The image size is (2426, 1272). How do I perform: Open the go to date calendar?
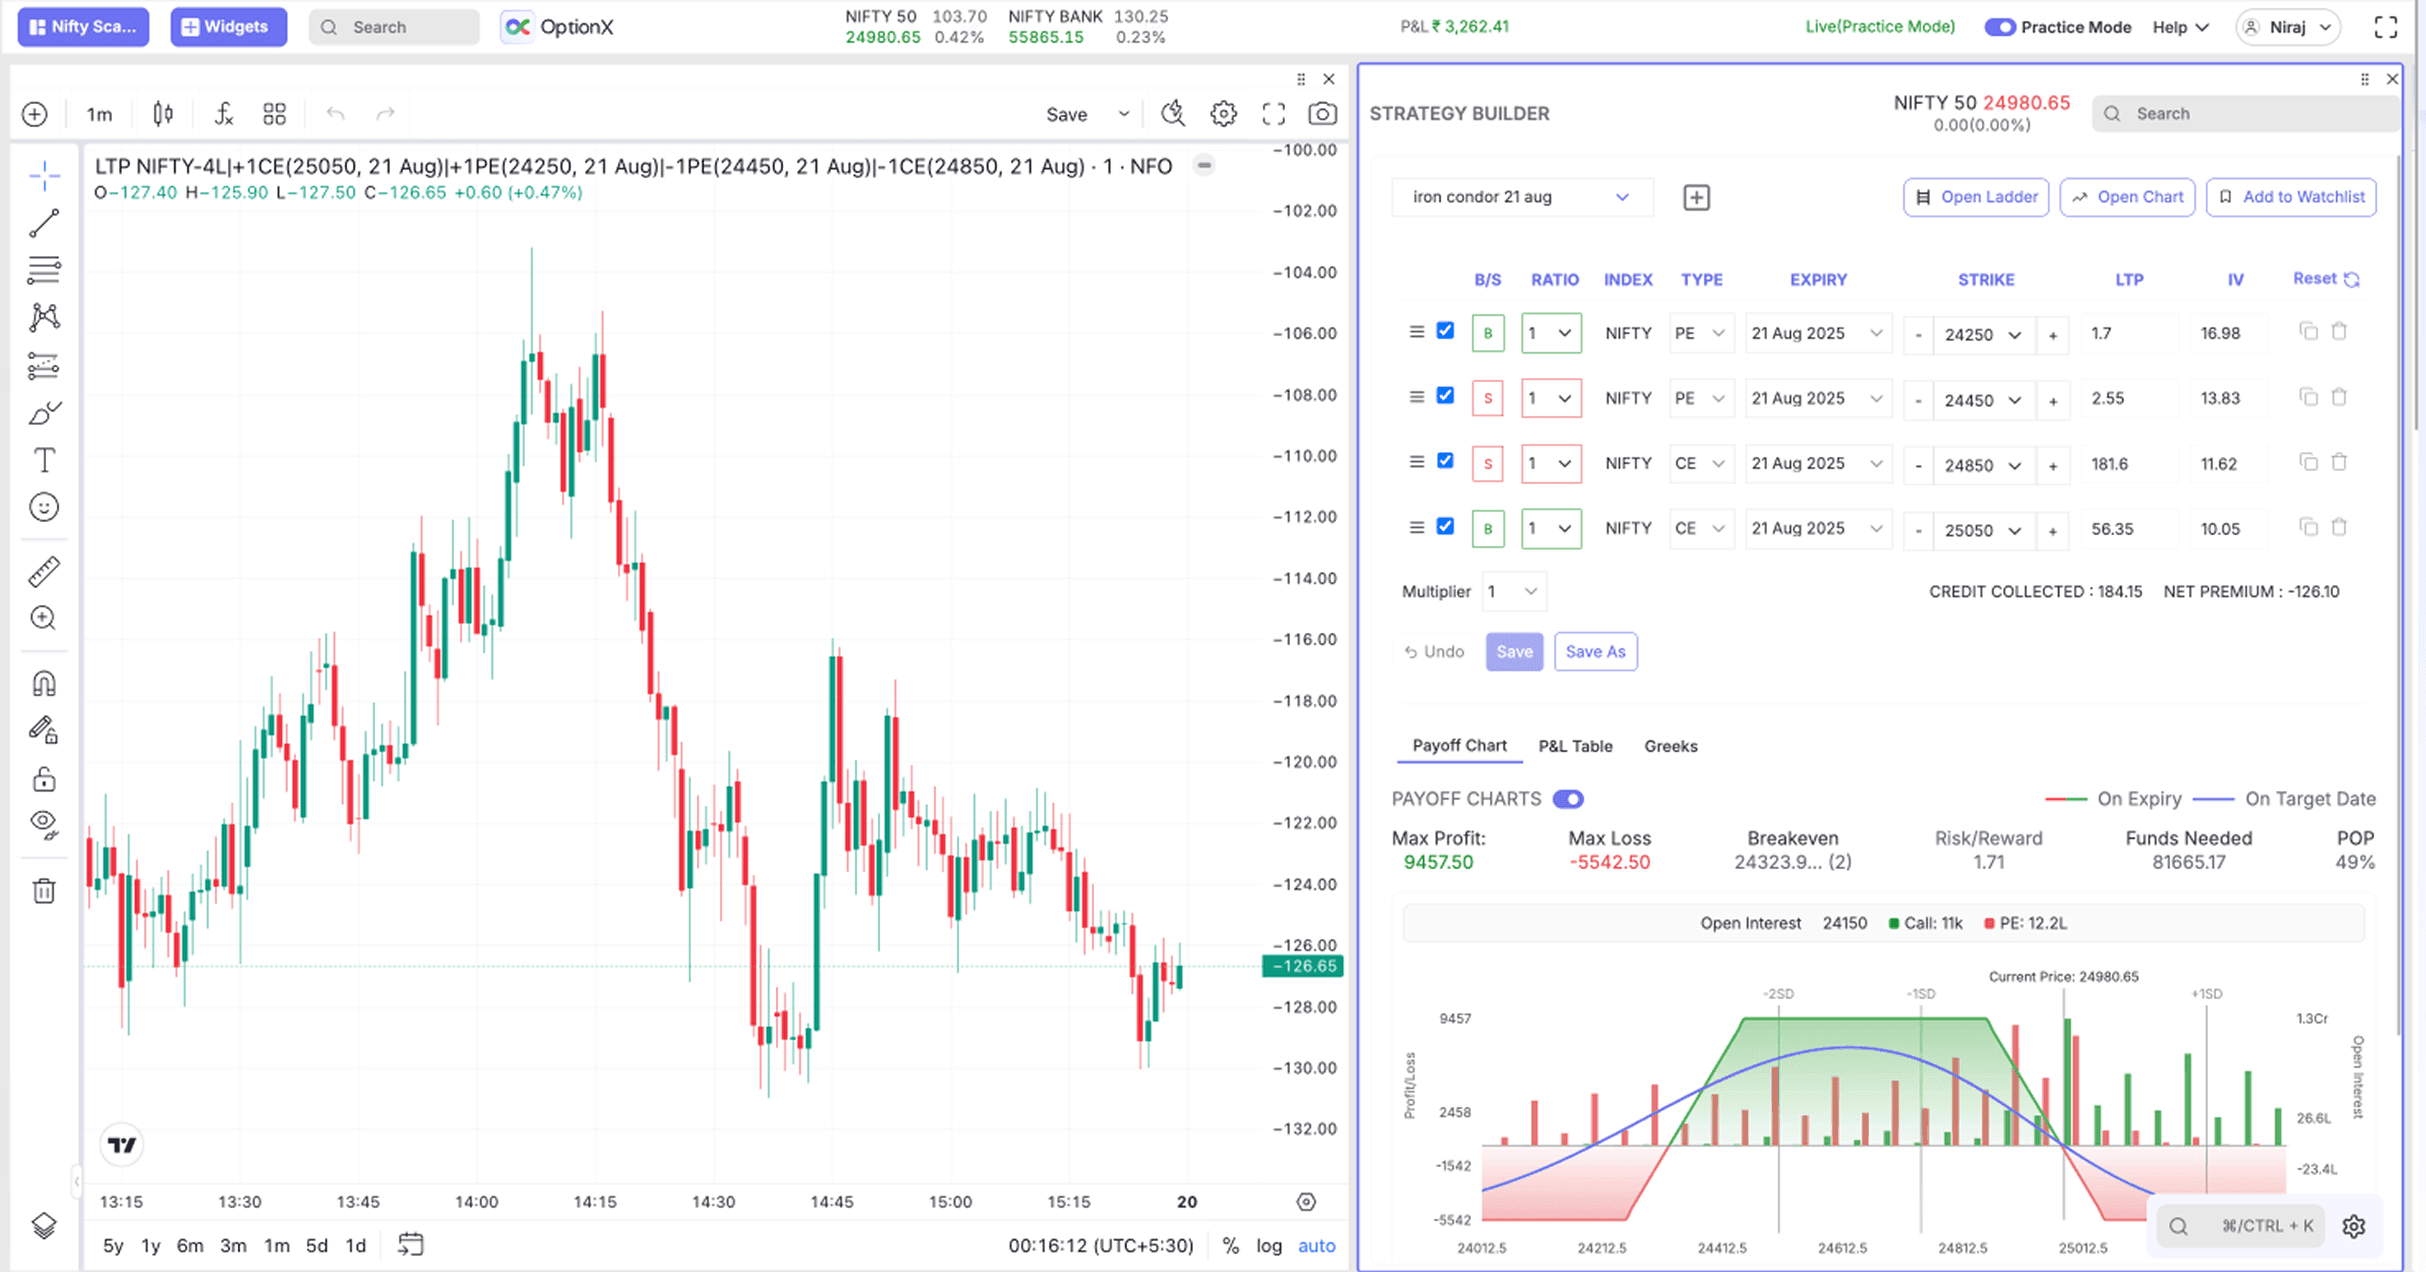[x=411, y=1245]
